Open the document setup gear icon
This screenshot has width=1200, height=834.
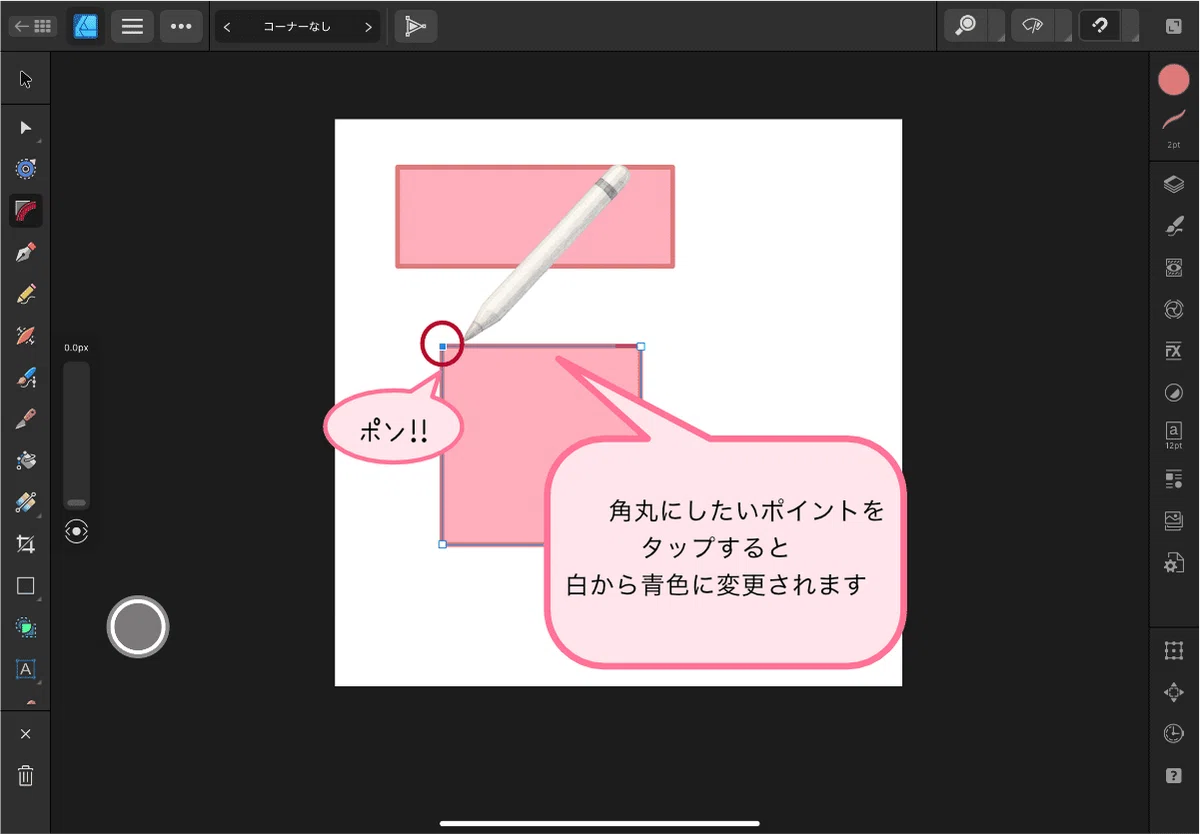pyautogui.click(x=1174, y=563)
